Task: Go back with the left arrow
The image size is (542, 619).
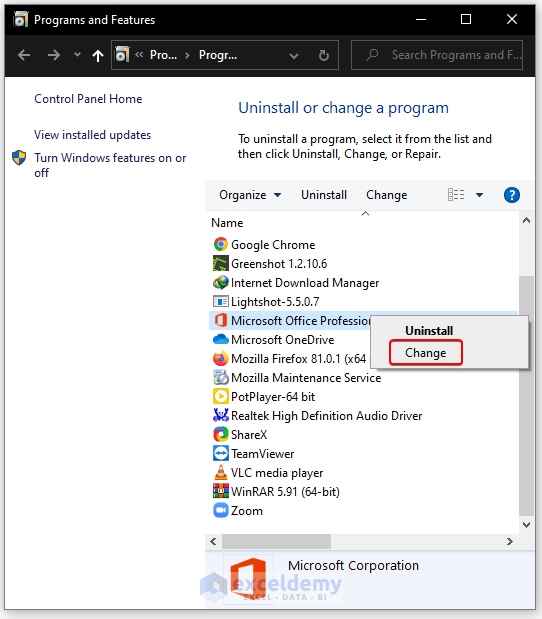Action: pyautogui.click(x=24, y=55)
